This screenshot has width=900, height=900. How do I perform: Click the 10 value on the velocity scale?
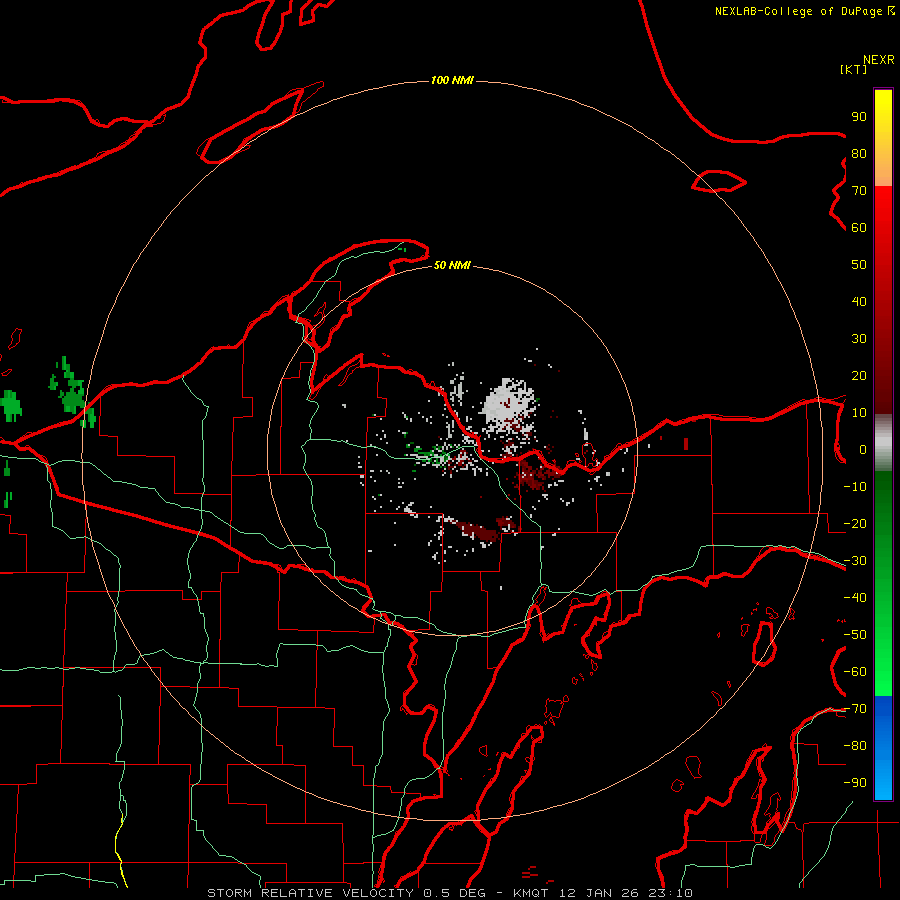(x=859, y=413)
